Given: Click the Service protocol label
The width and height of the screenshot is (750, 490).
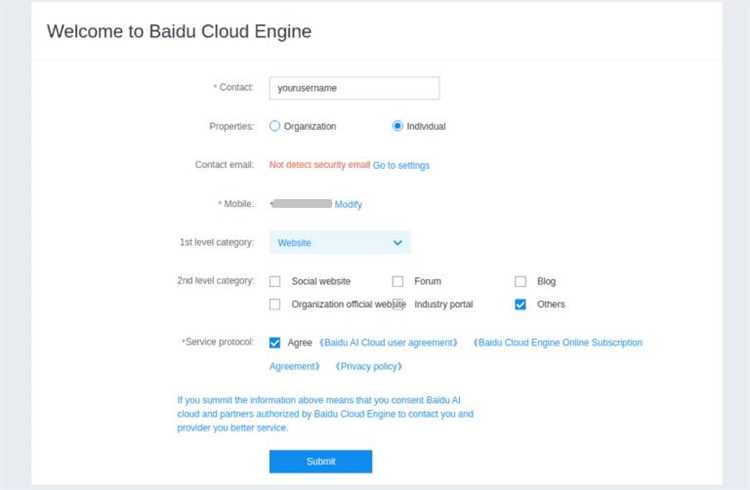Looking at the screenshot, I should click(x=218, y=342).
